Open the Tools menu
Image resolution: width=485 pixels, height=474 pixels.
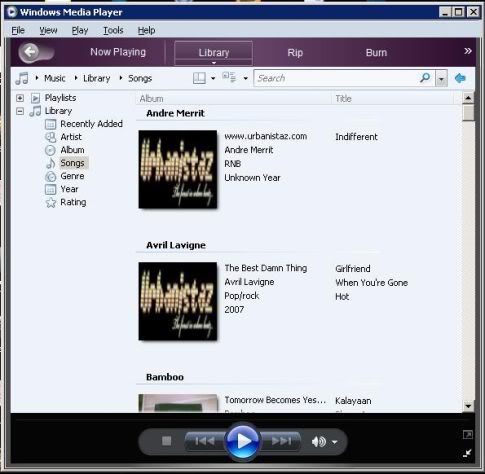pyautogui.click(x=113, y=30)
